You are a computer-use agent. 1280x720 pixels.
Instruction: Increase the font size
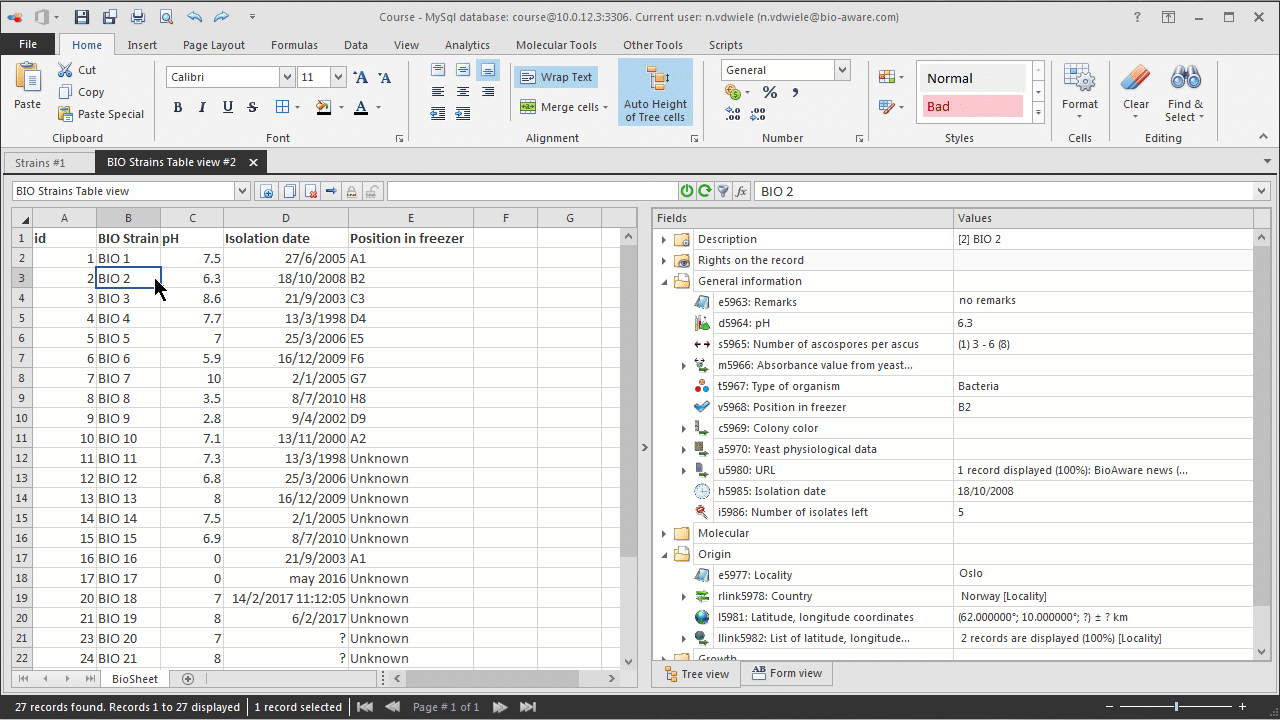tap(361, 77)
